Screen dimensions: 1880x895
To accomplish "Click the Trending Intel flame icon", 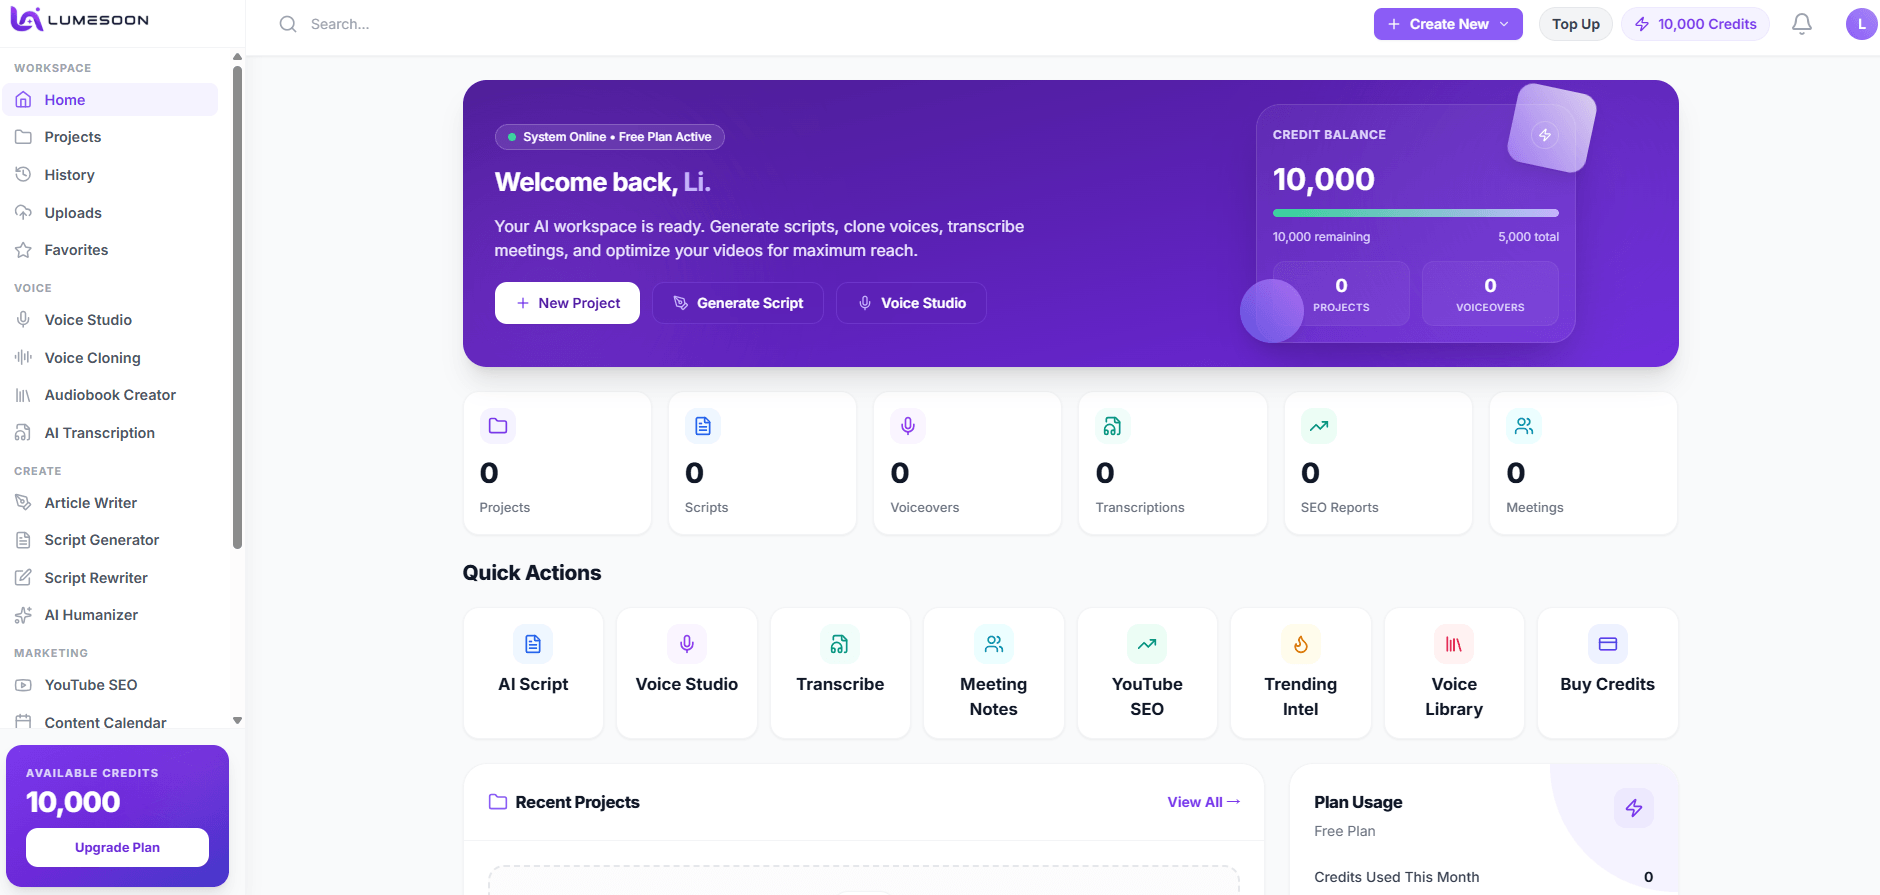I will tap(1301, 644).
